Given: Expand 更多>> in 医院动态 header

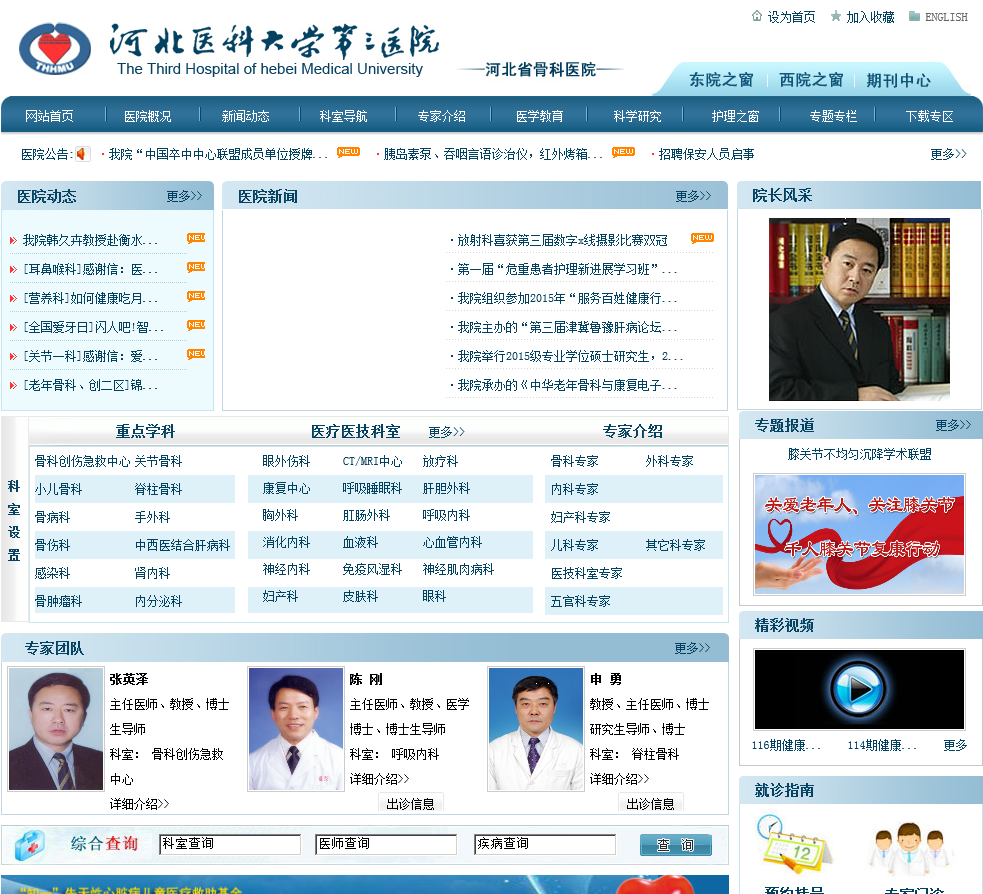Looking at the screenshot, I should pyautogui.click(x=184, y=196).
